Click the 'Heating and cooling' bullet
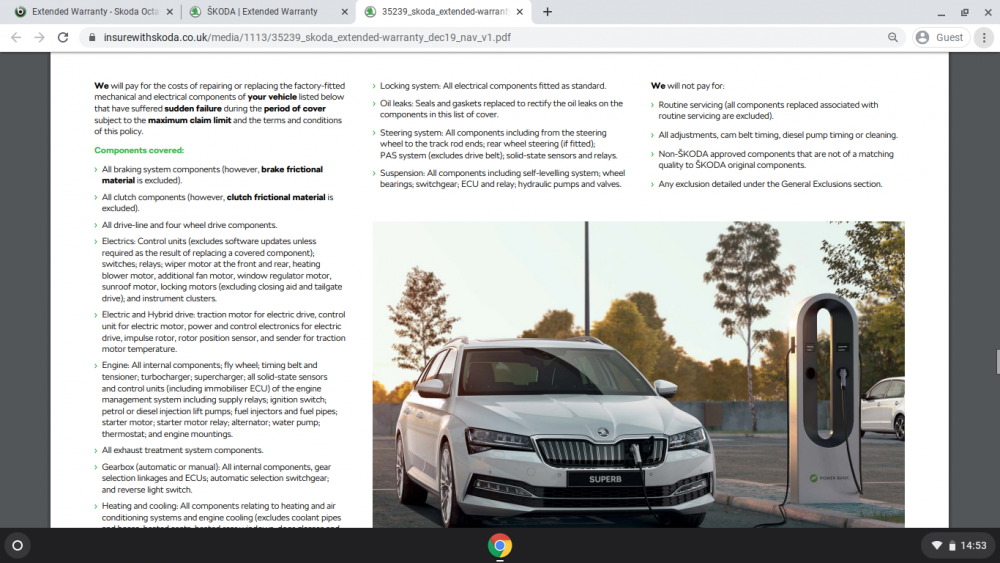Image resolution: width=1000 pixels, height=563 pixels. 221,514
